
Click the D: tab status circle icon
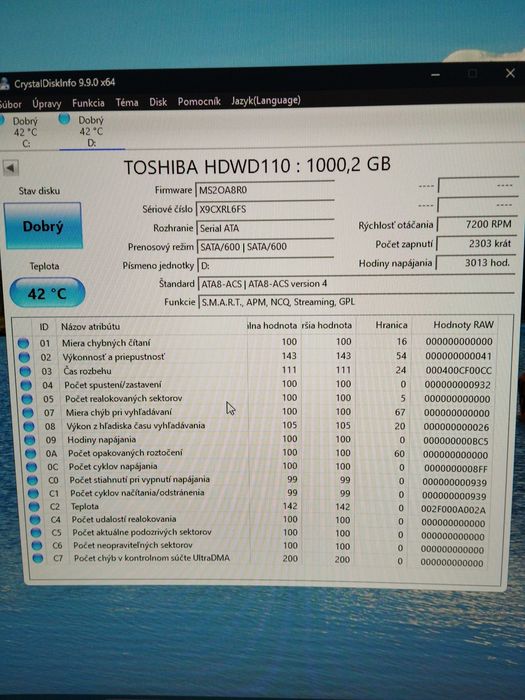pyautogui.click(x=64, y=119)
